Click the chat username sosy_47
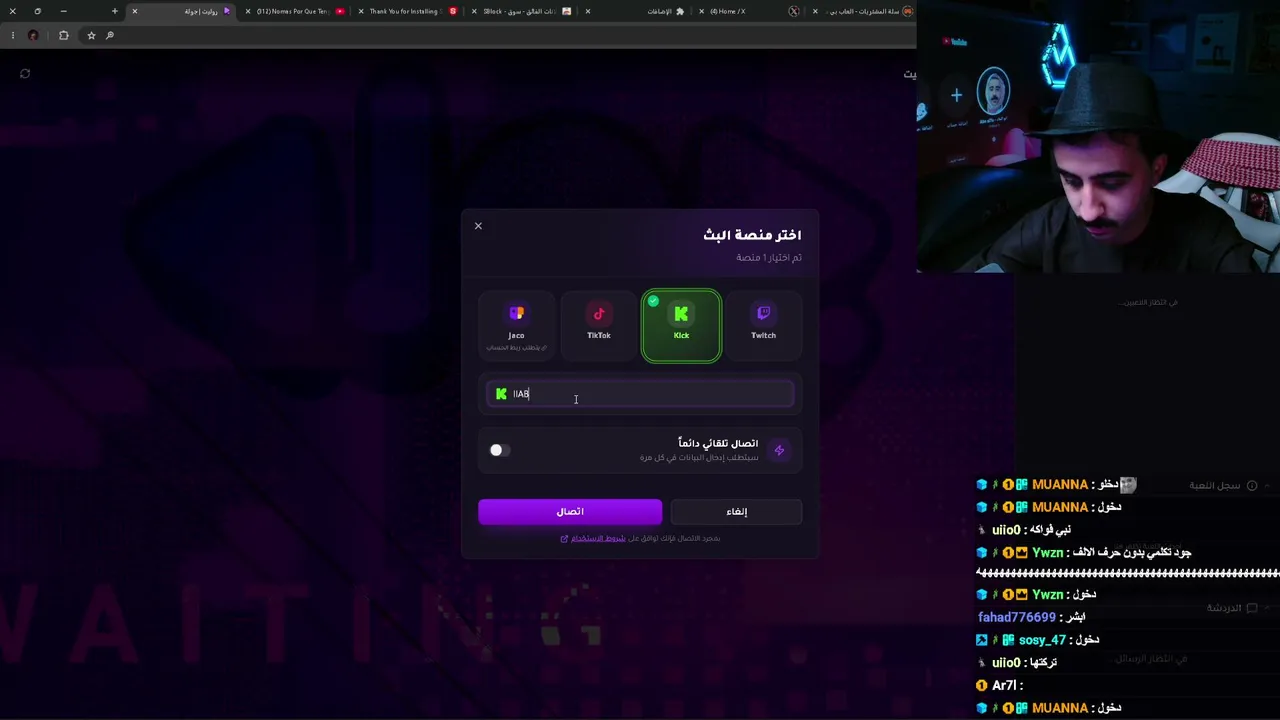1280x720 pixels. [x=1042, y=640]
